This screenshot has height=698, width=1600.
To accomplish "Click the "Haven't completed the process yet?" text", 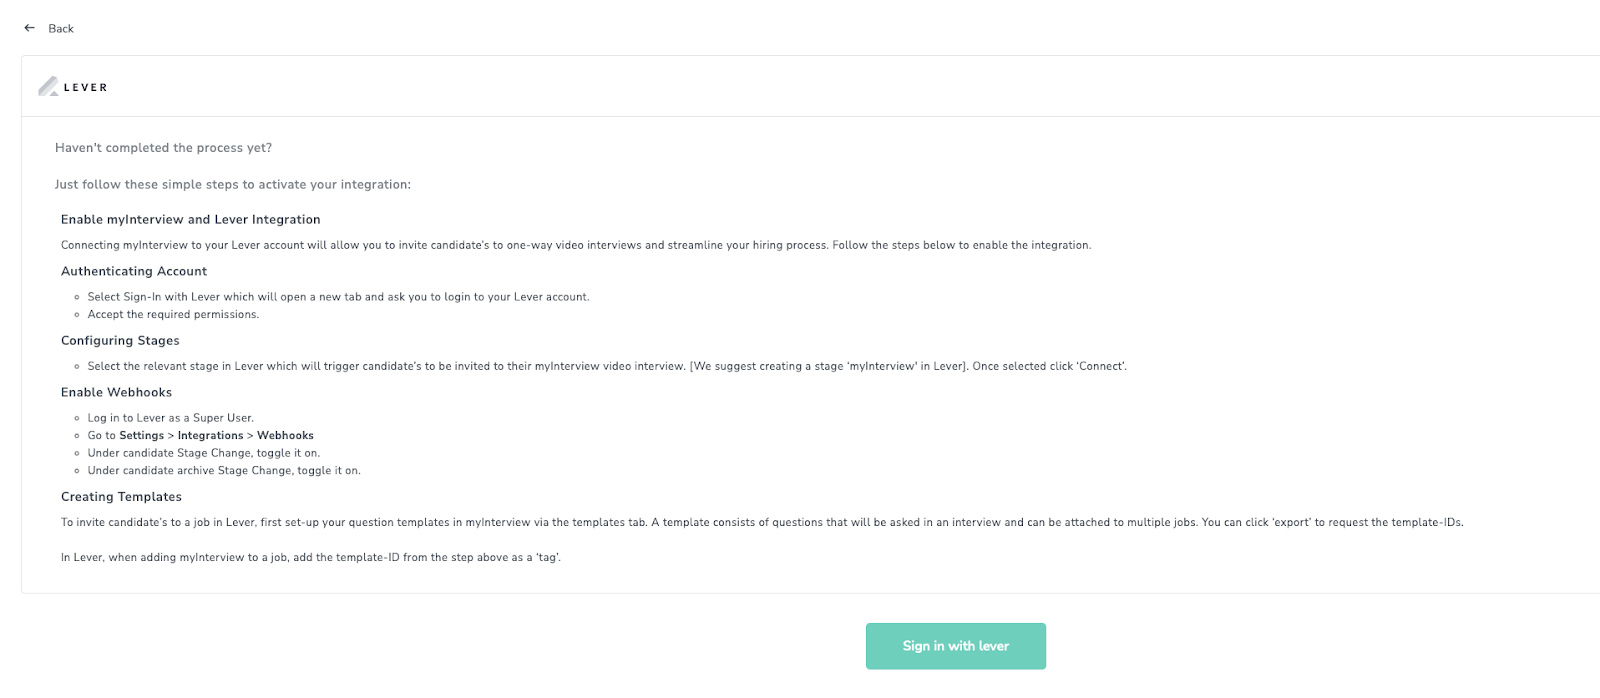I will point(163,148).
